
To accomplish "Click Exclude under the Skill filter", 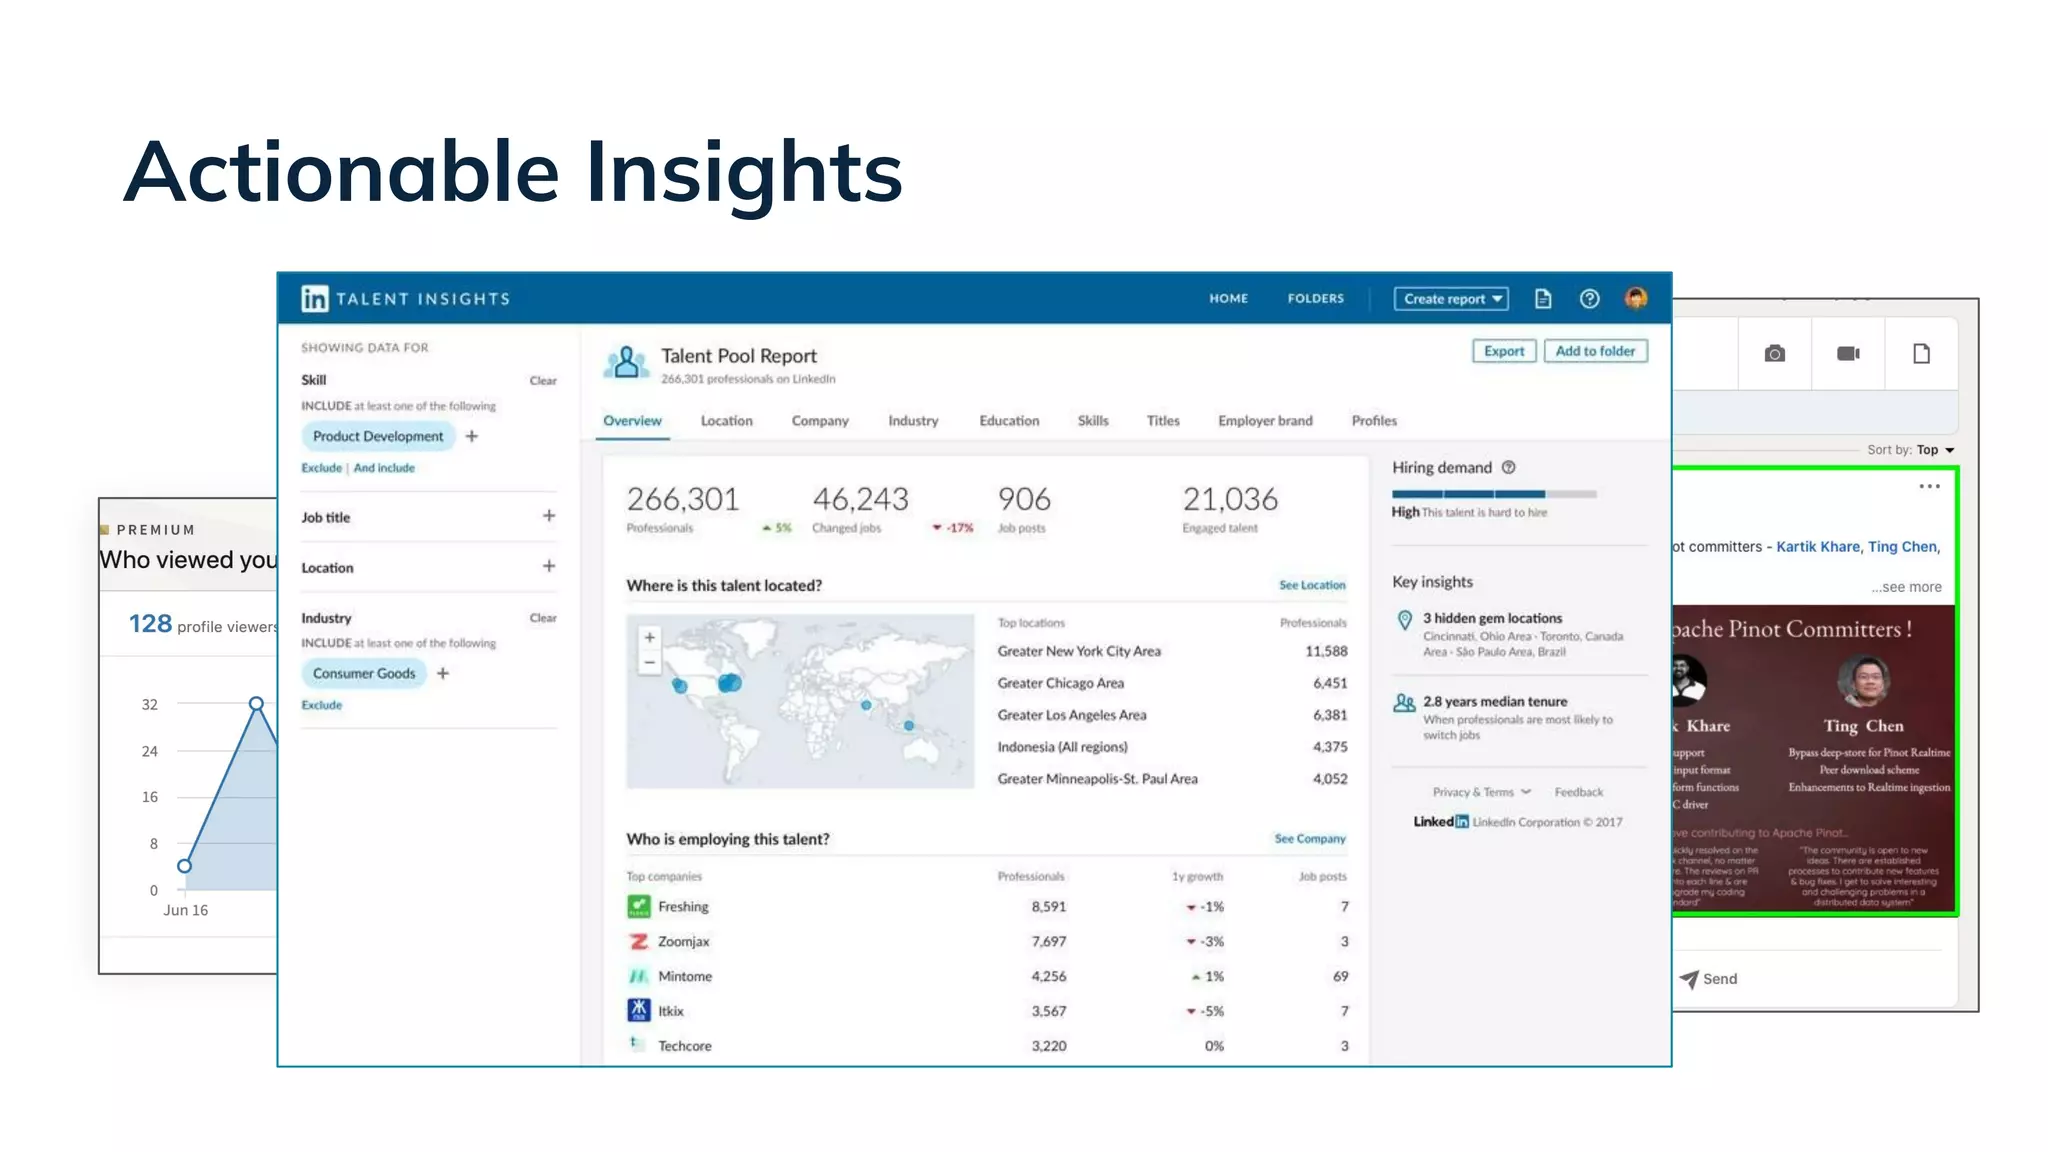I will 321,468.
